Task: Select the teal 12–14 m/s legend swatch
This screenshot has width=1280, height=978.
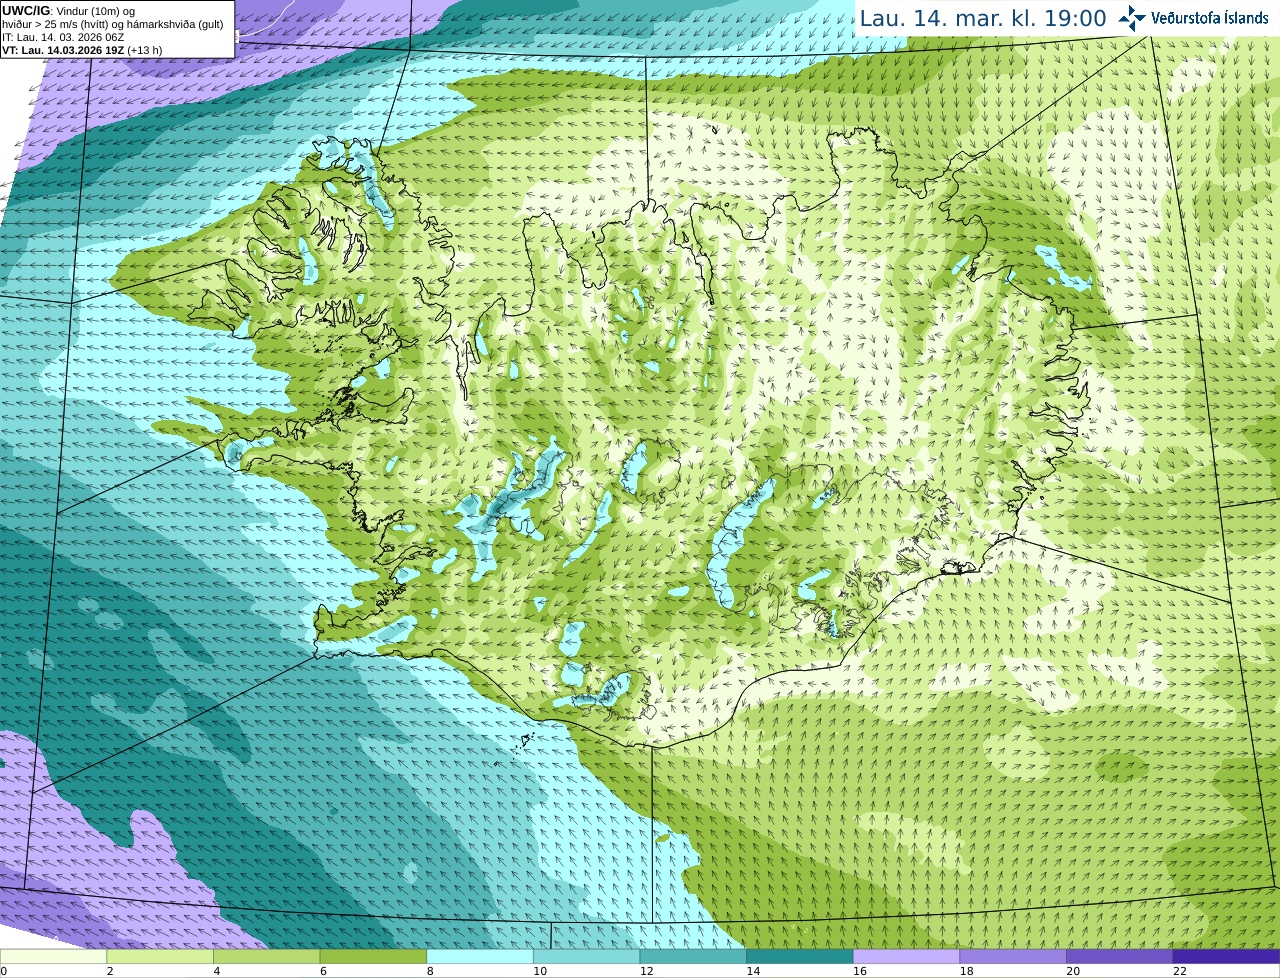Action: (693, 956)
